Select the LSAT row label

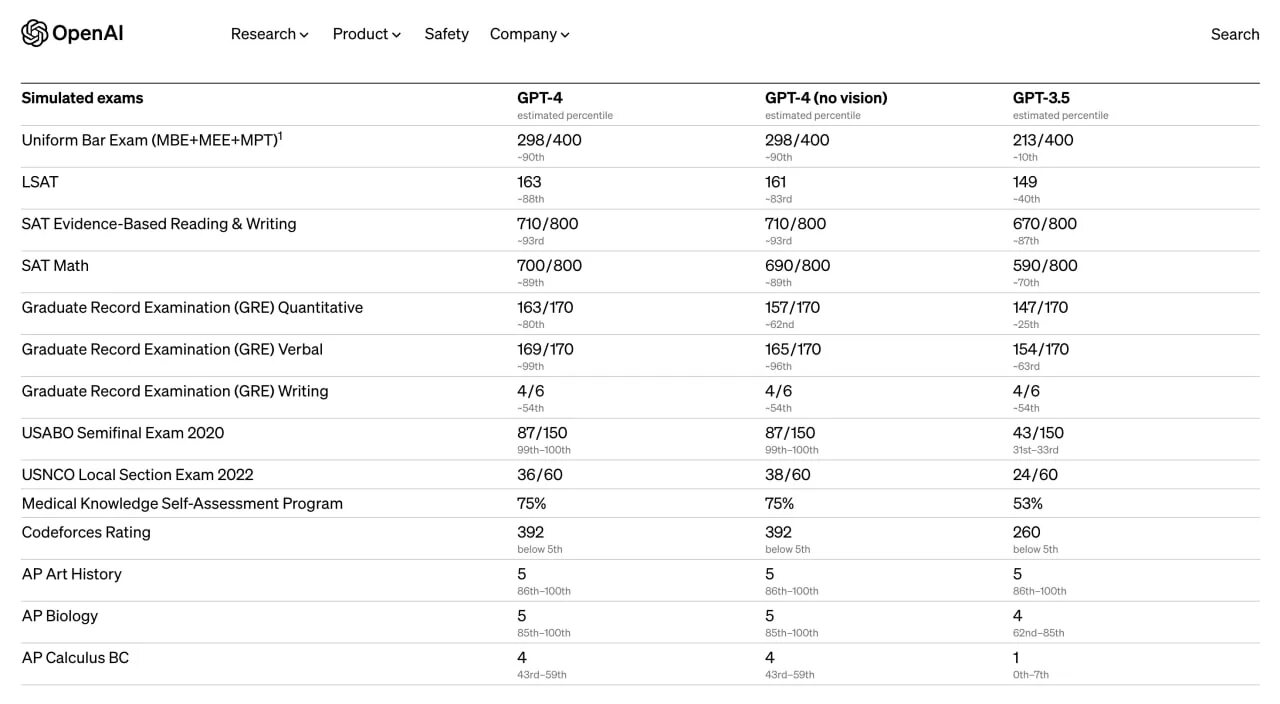point(40,182)
